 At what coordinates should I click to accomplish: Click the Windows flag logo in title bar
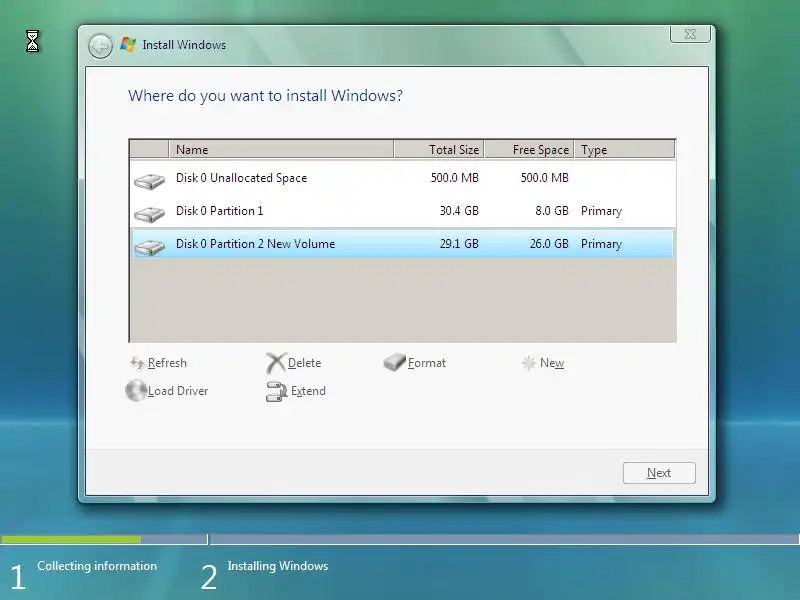click(x=128, y=44)
